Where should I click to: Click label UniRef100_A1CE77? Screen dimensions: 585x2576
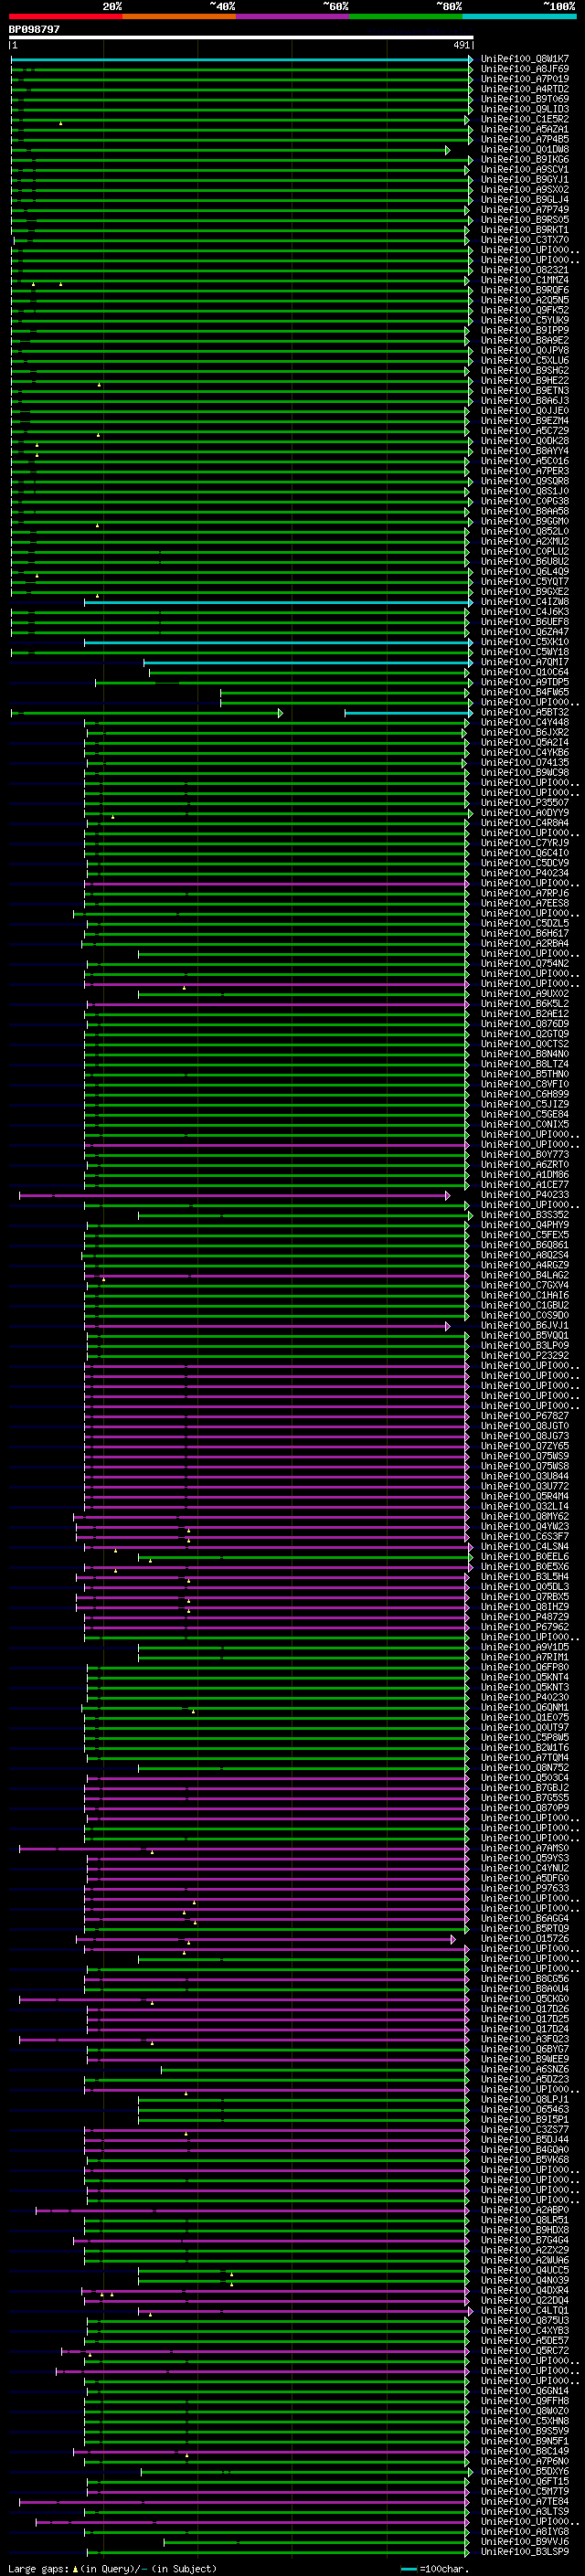point(525,1184)
